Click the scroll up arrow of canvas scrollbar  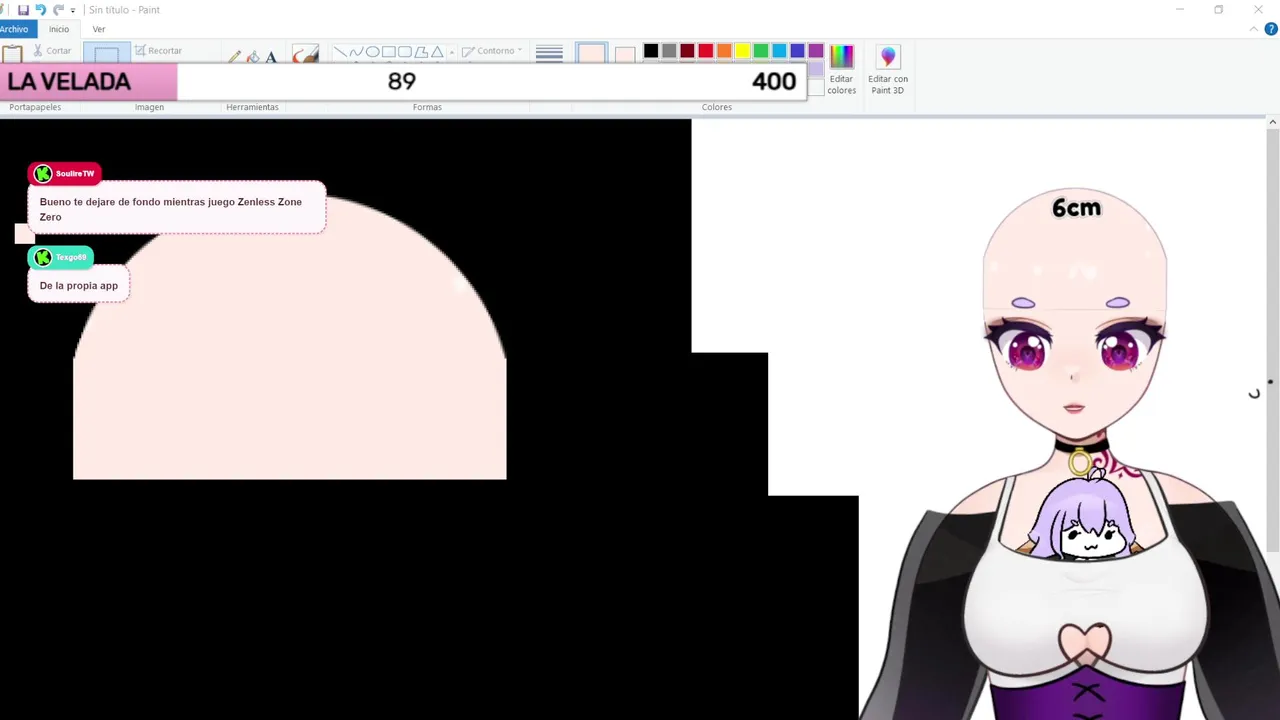coord(1273,122)
